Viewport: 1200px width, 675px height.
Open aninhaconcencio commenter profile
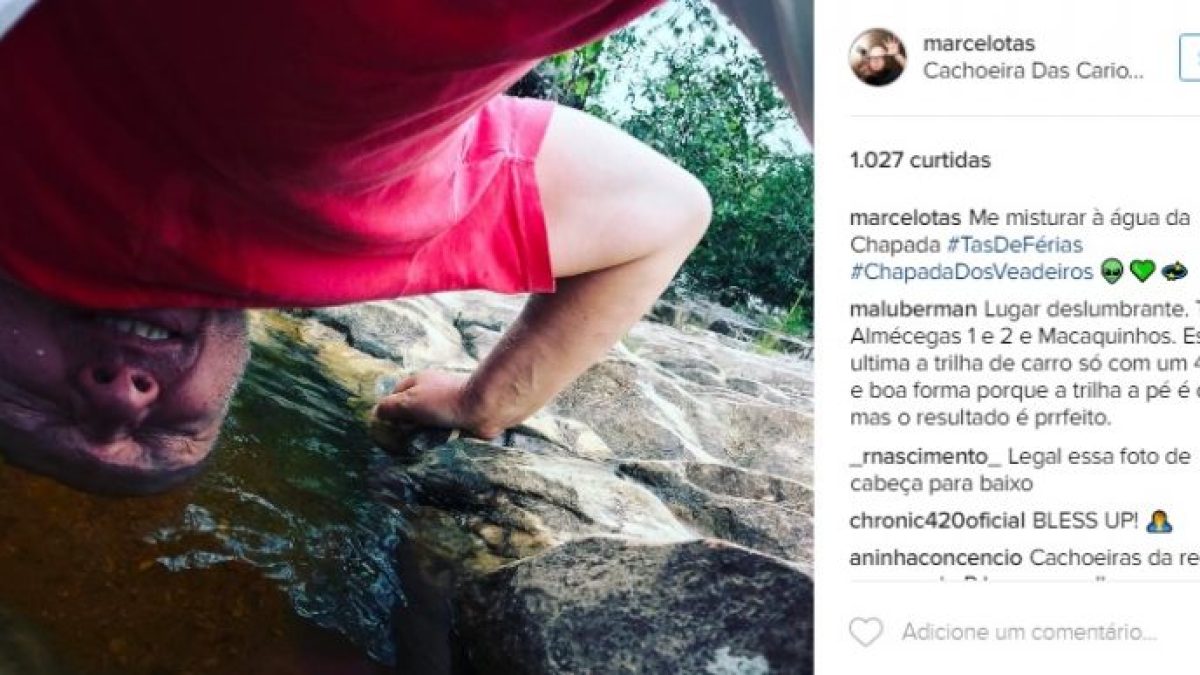935,558
